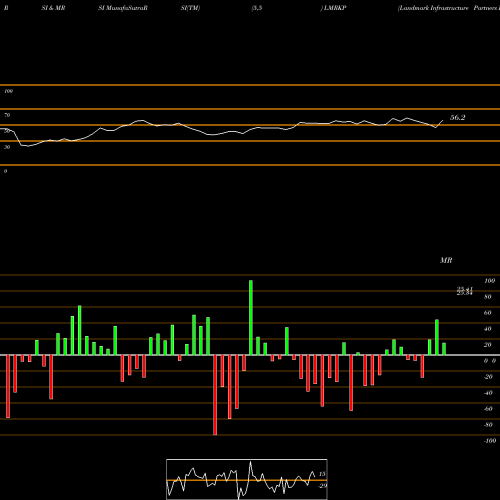Screen dimensions: 500x500
Task: Click the MR axis label -40
Action: tap(488, 393)
